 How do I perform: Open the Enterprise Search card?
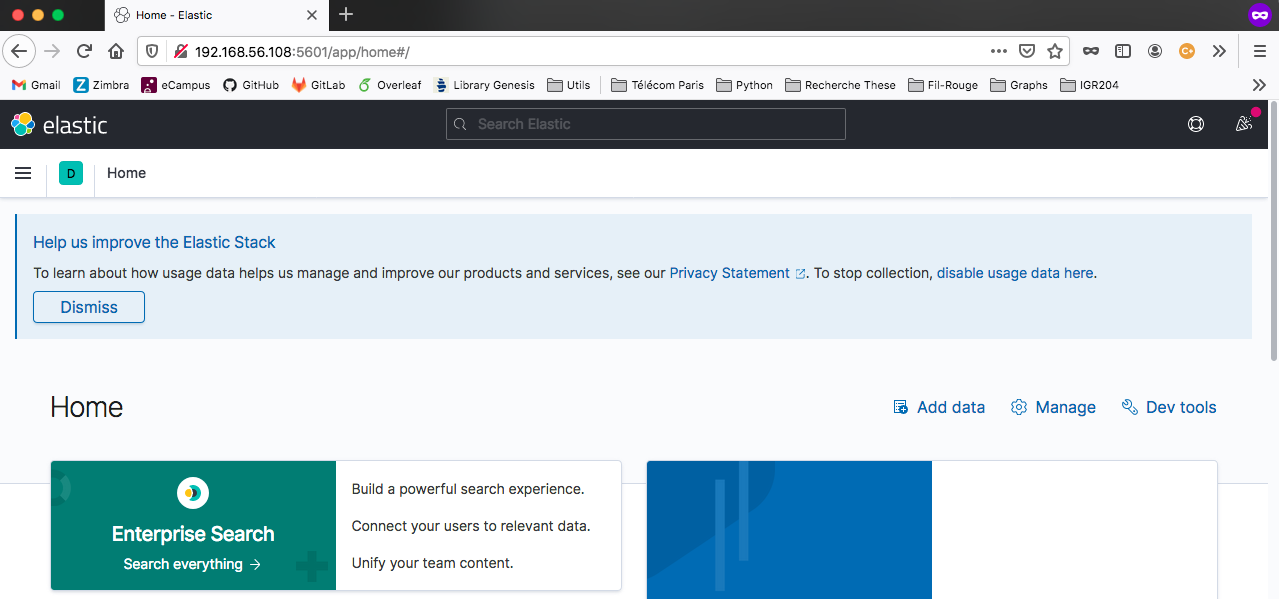(x=336, y=525)
